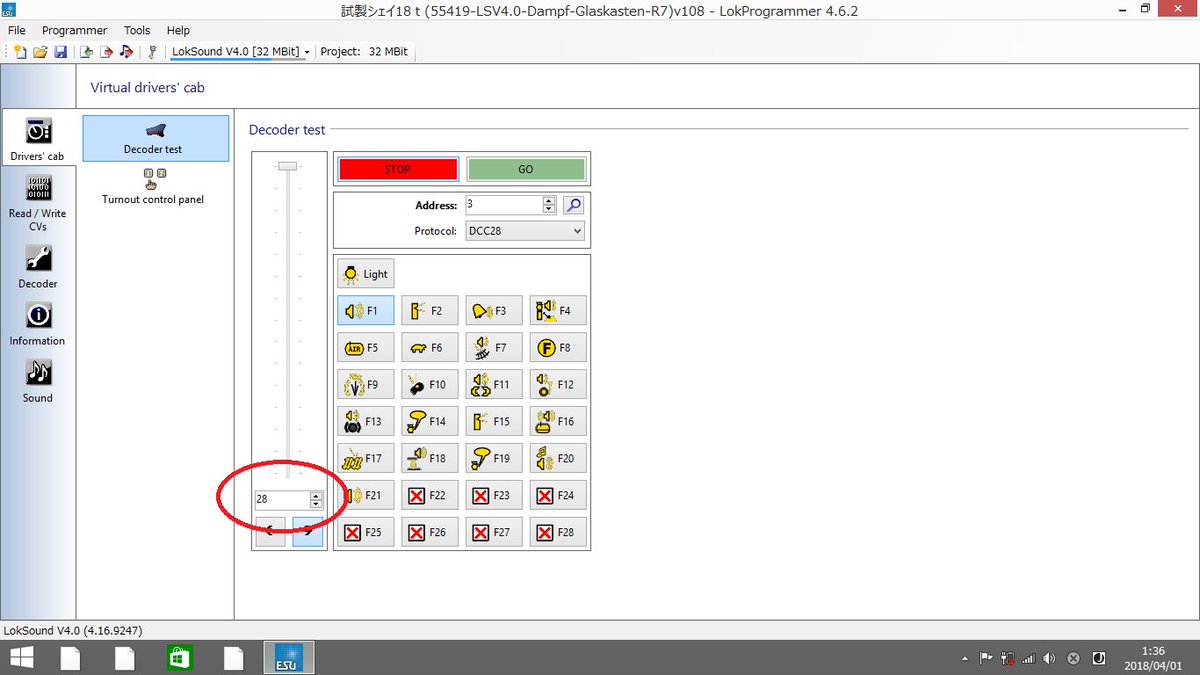Toggle function F3
The image size is (1200, 675).
click(494, 311)
